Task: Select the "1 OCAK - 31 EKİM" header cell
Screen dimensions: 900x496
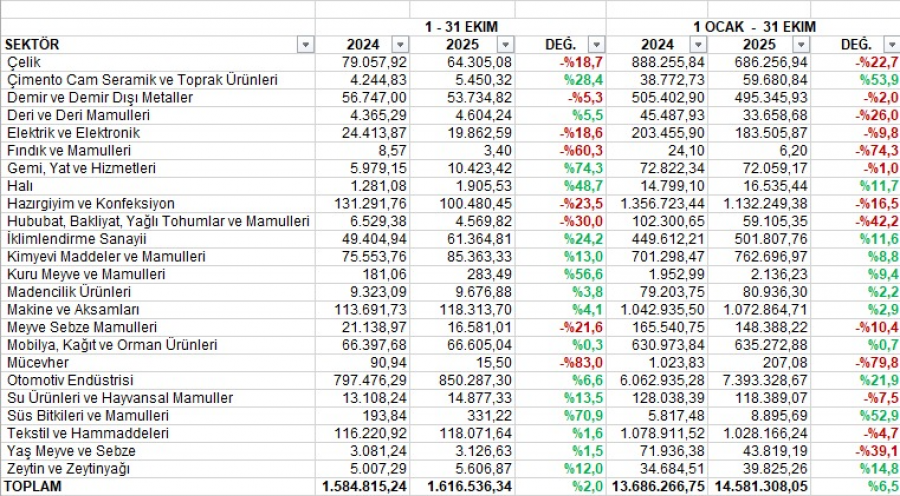Action: [755, 26]
